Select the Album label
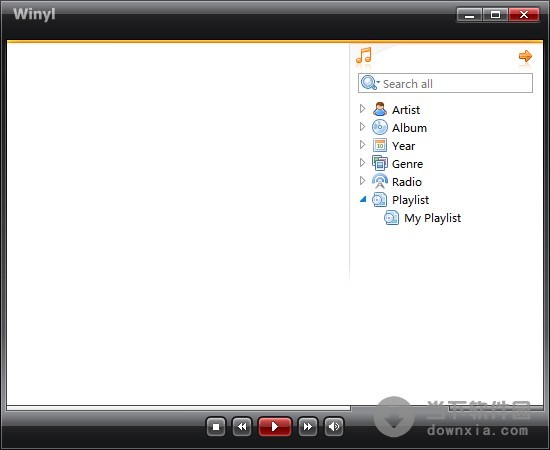550x450 pixels. point(409,128)
